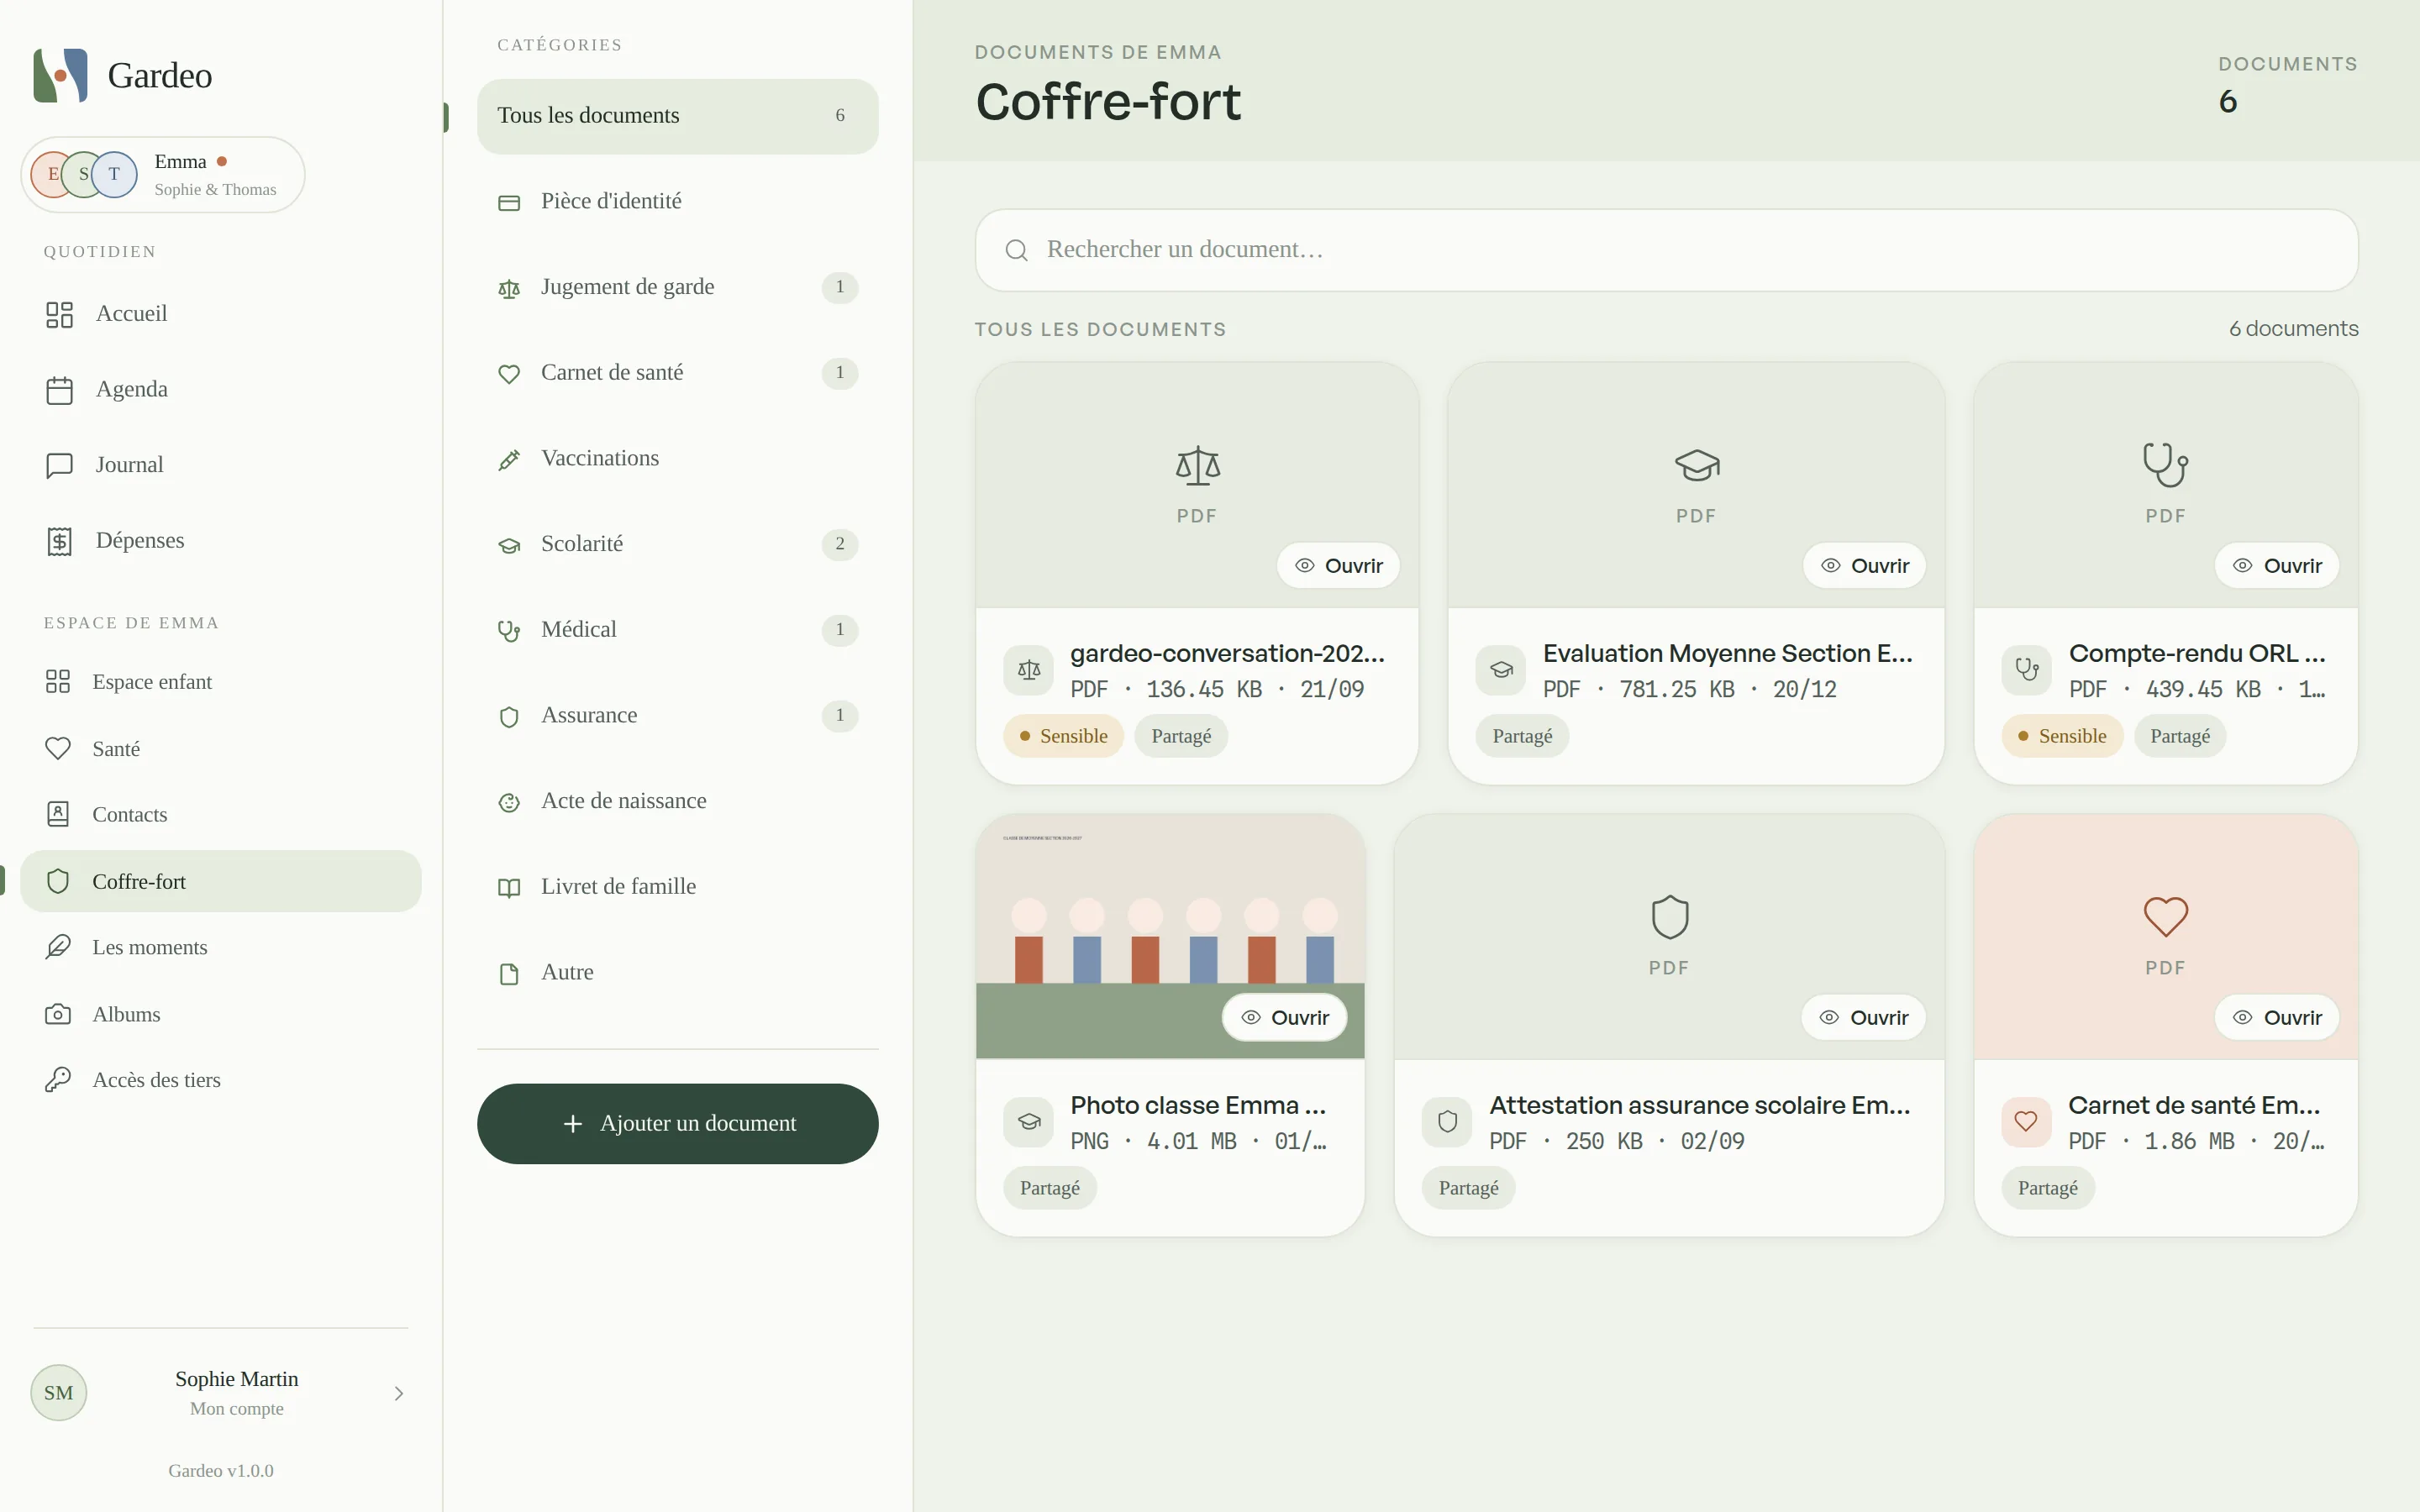Screen dimensions: 2420x1512
Task: Click scales icon beside gardeo-conversation document
Action: click(x=1028, y=670)
